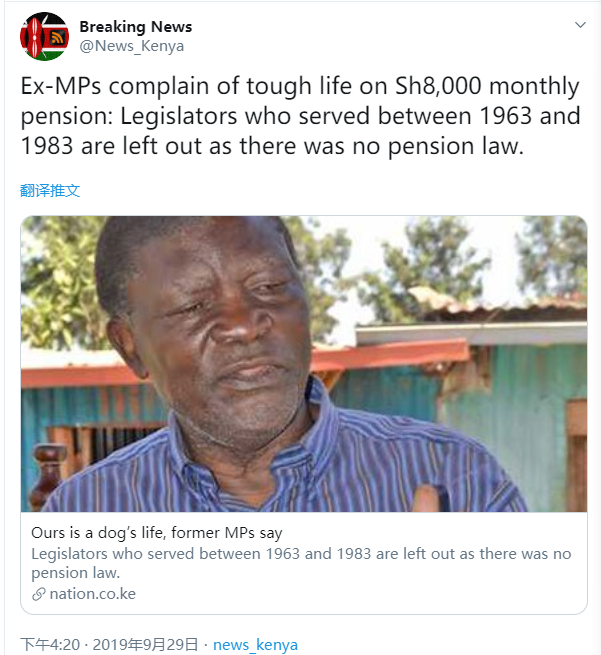The width and height of the screenshot is (601, 655).
Task: Click the 下午4:20 tweet time
Action: click(x=48, y=645)
